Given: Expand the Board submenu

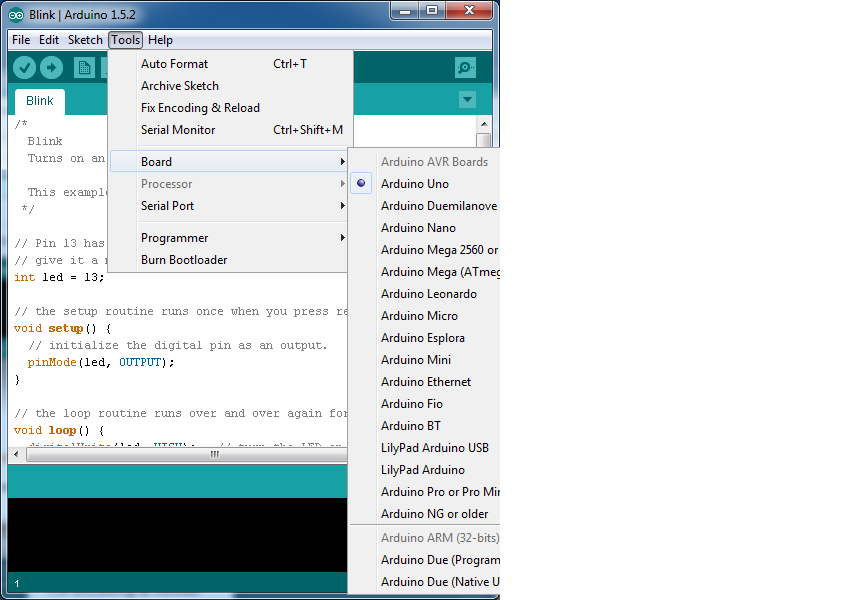Looking at the screenshot, I should point(229,161).
